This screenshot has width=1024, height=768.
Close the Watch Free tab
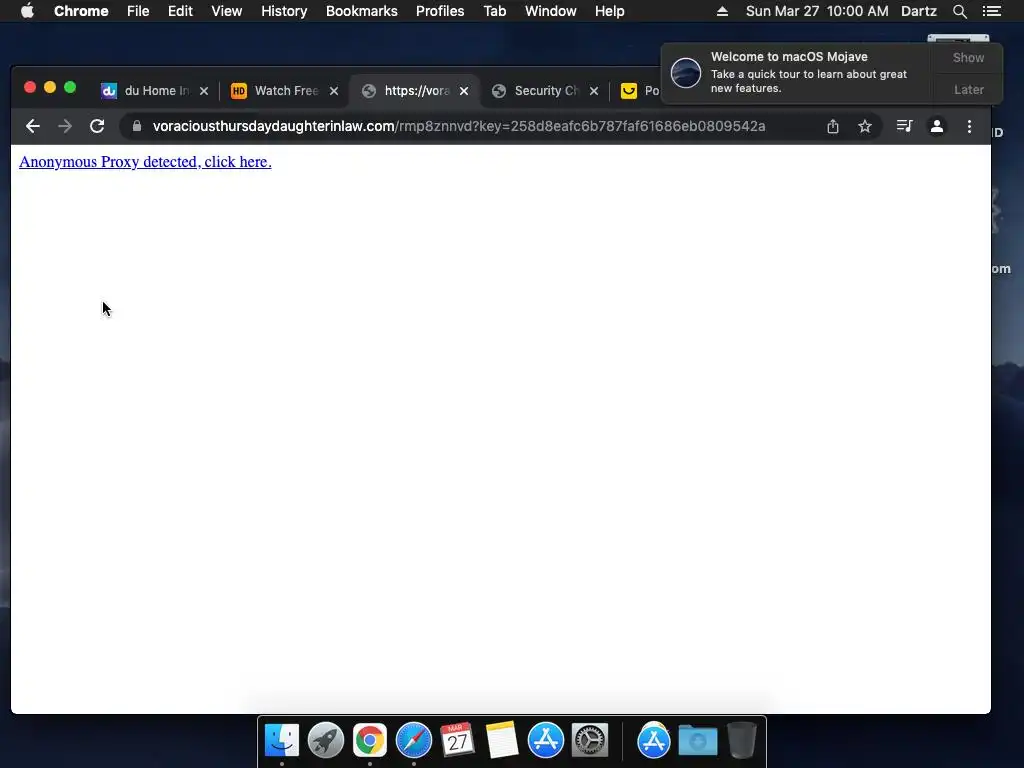click(x=334, y=91)
